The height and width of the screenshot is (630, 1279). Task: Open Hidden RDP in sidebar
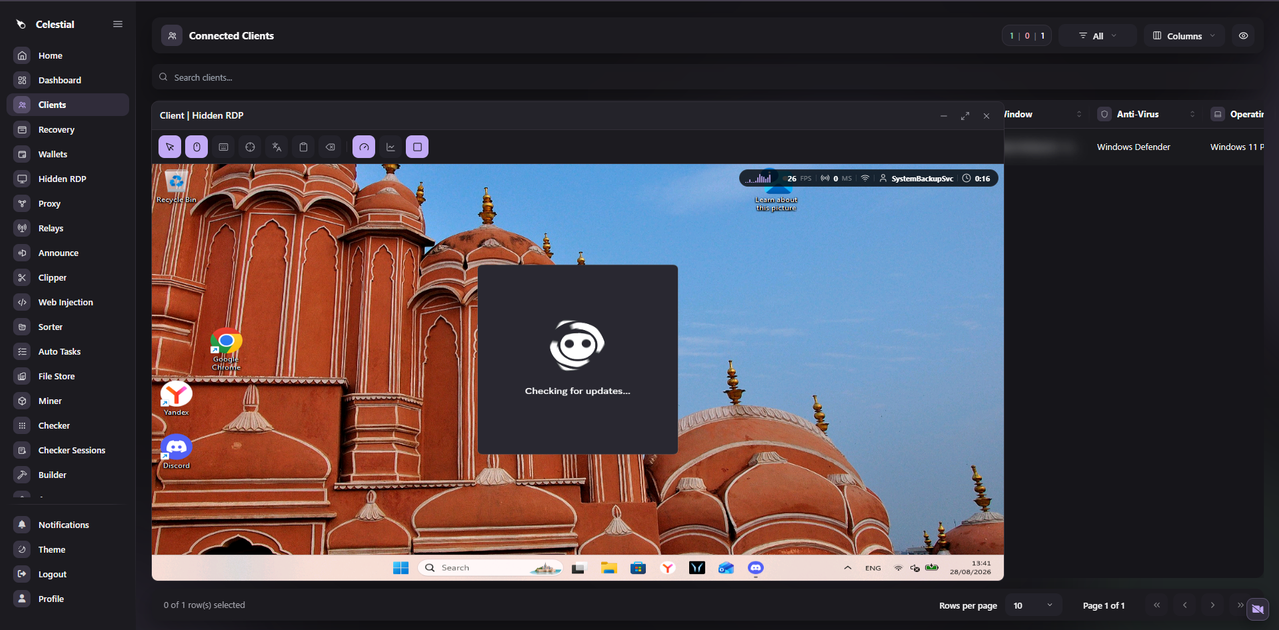(x=68, y=179)
